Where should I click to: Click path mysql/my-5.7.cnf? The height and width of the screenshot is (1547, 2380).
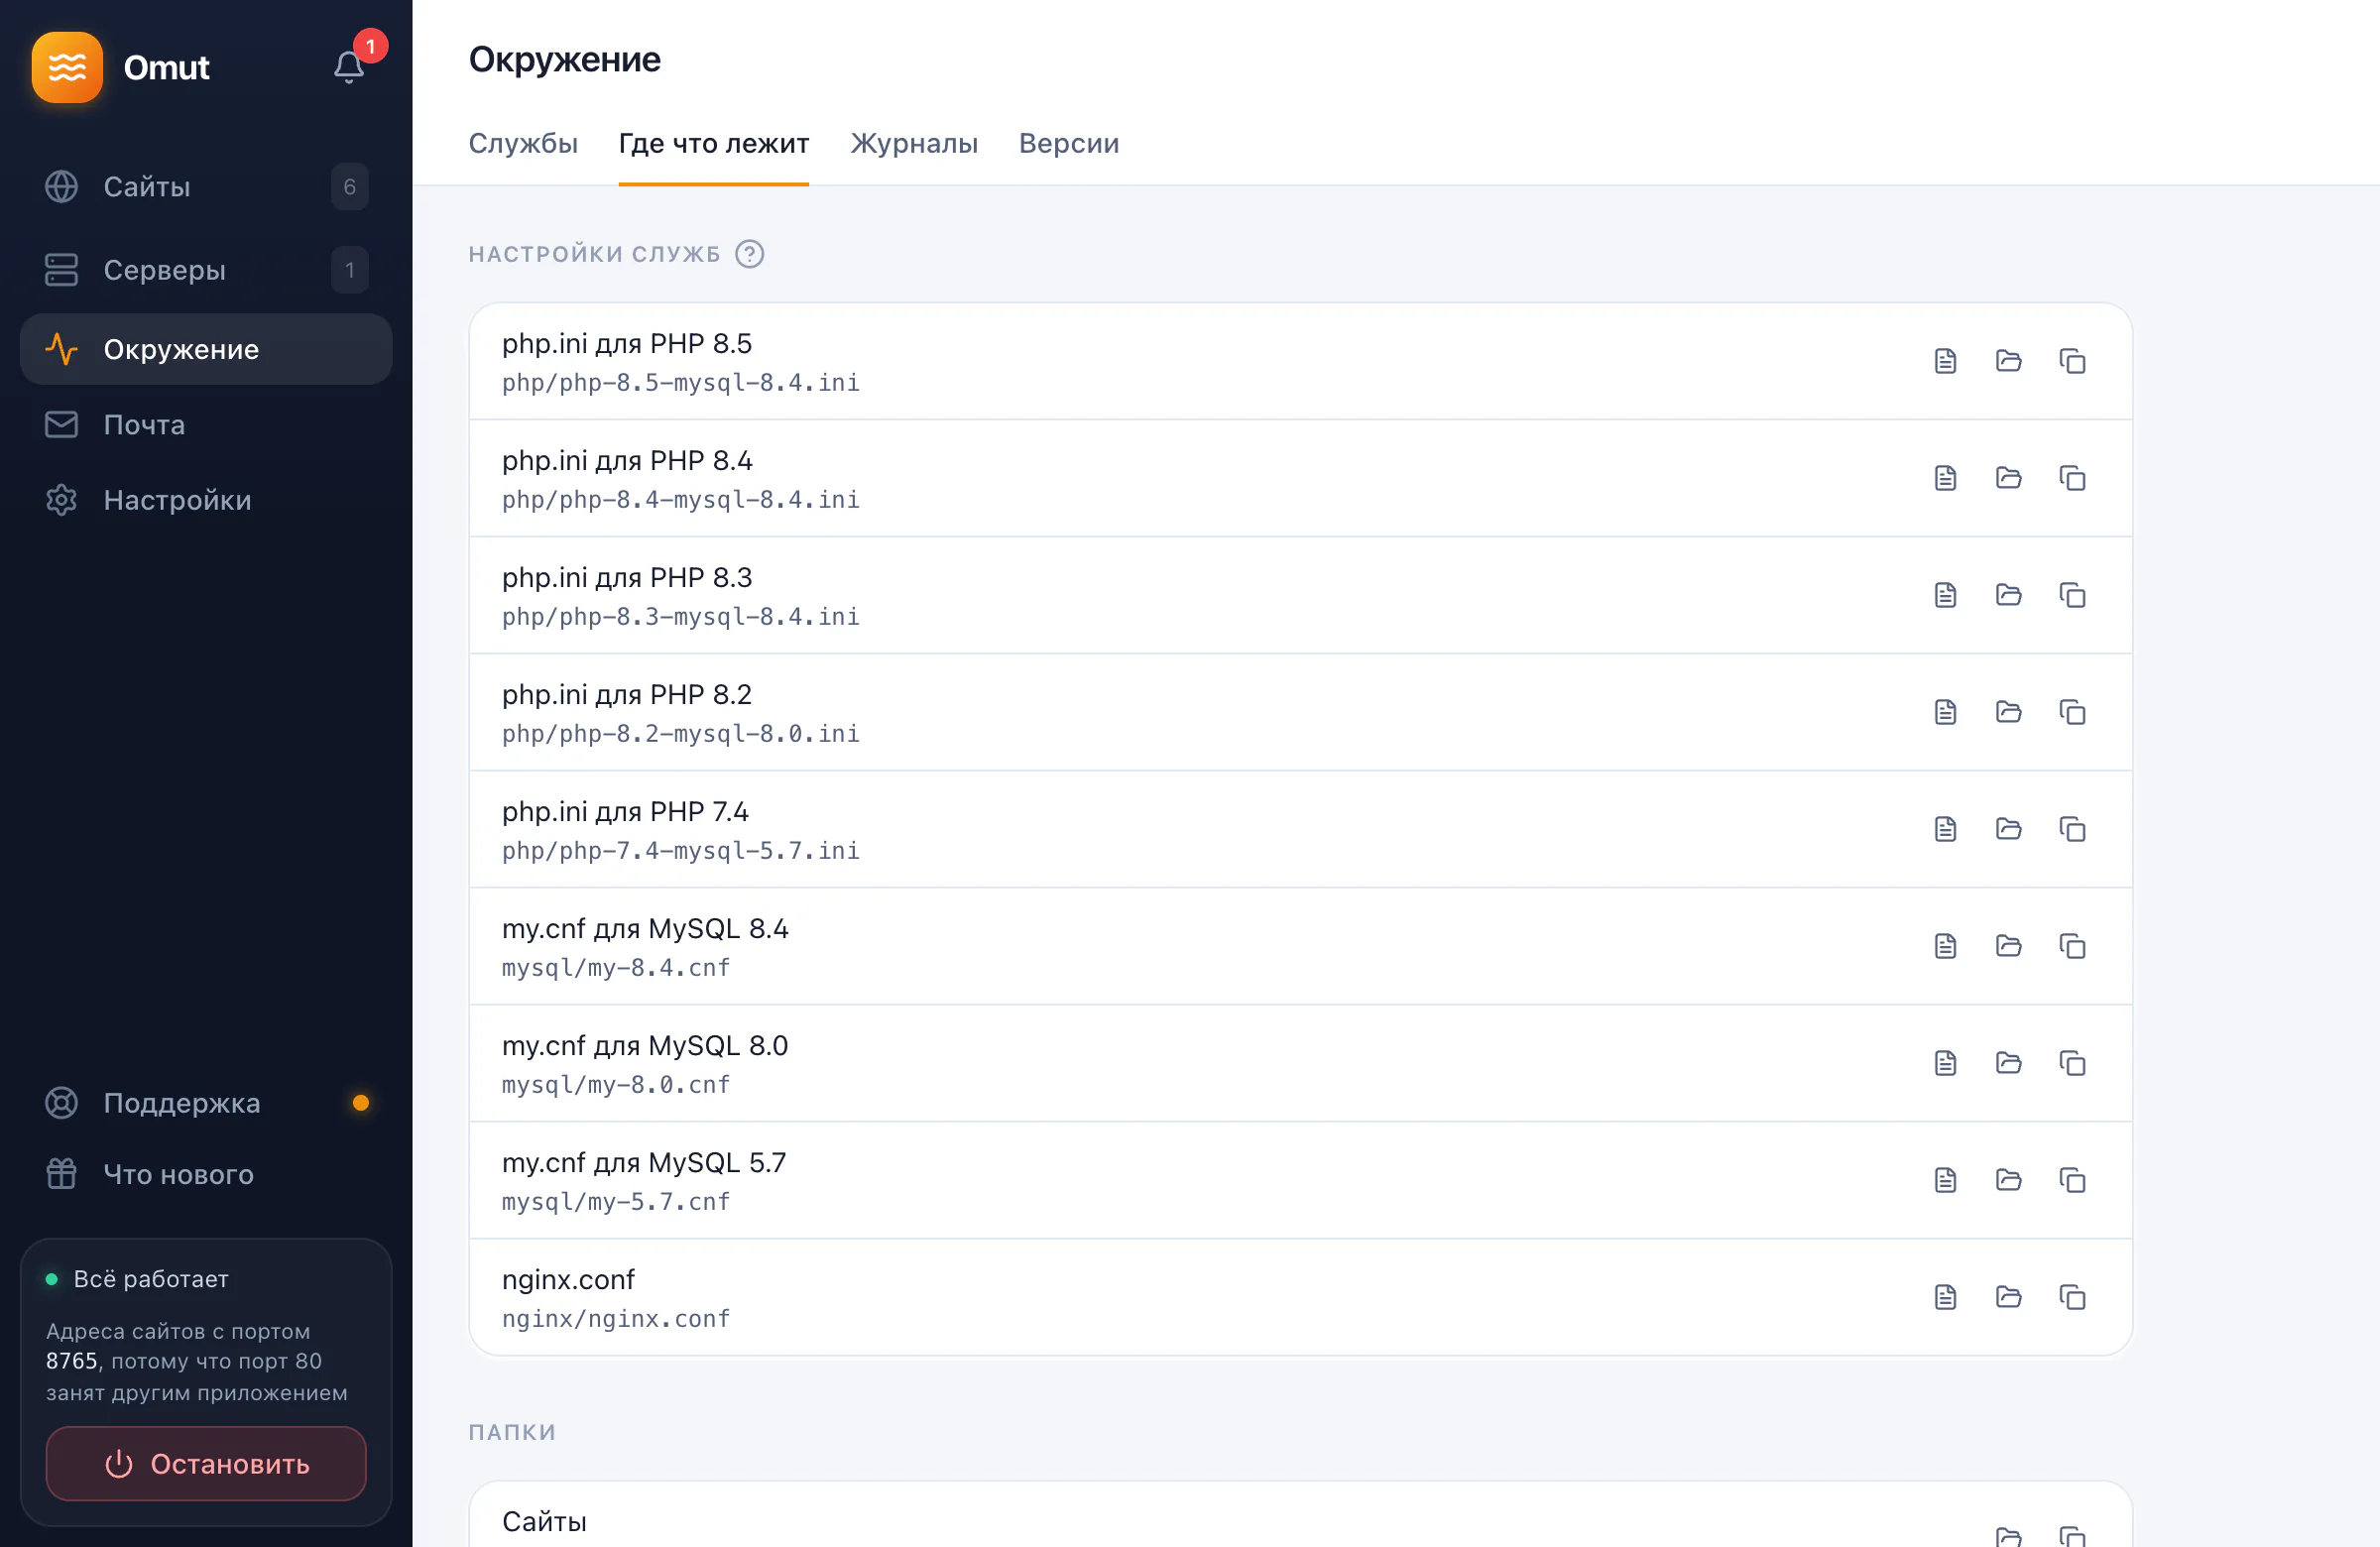point(616,1202)
